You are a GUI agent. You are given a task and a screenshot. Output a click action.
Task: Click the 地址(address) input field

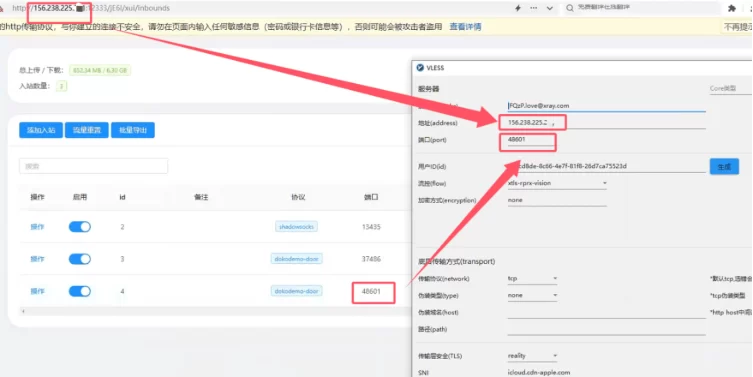point(607,123)
